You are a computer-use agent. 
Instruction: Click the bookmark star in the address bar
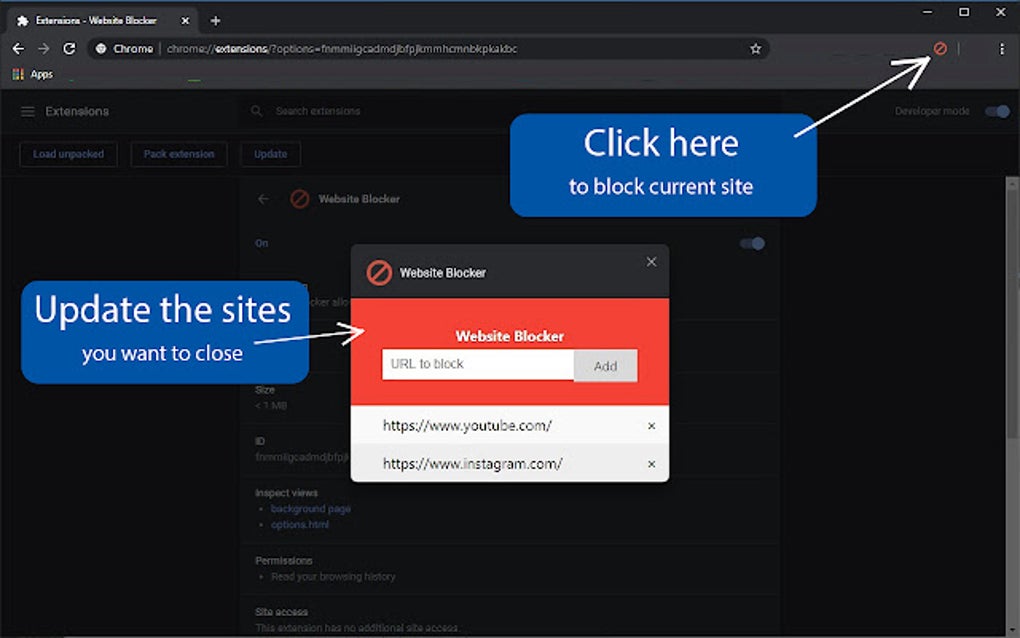coord(755,47)
